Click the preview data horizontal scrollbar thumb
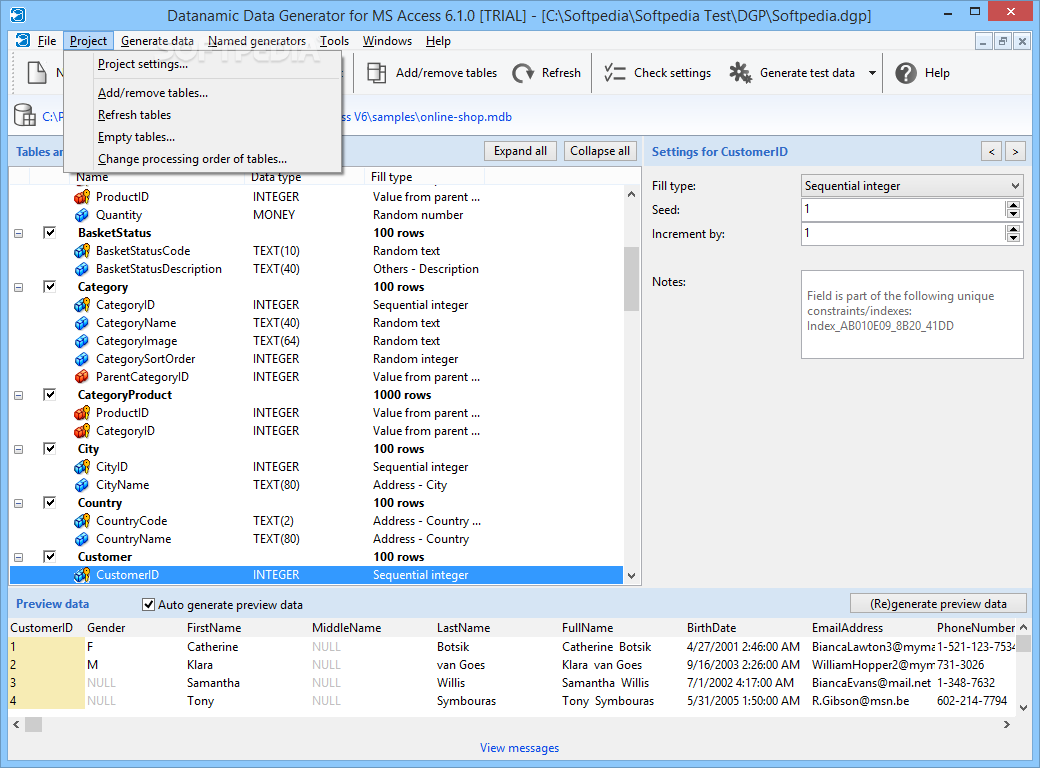The image size is (1040, 768). coord(34,724)
